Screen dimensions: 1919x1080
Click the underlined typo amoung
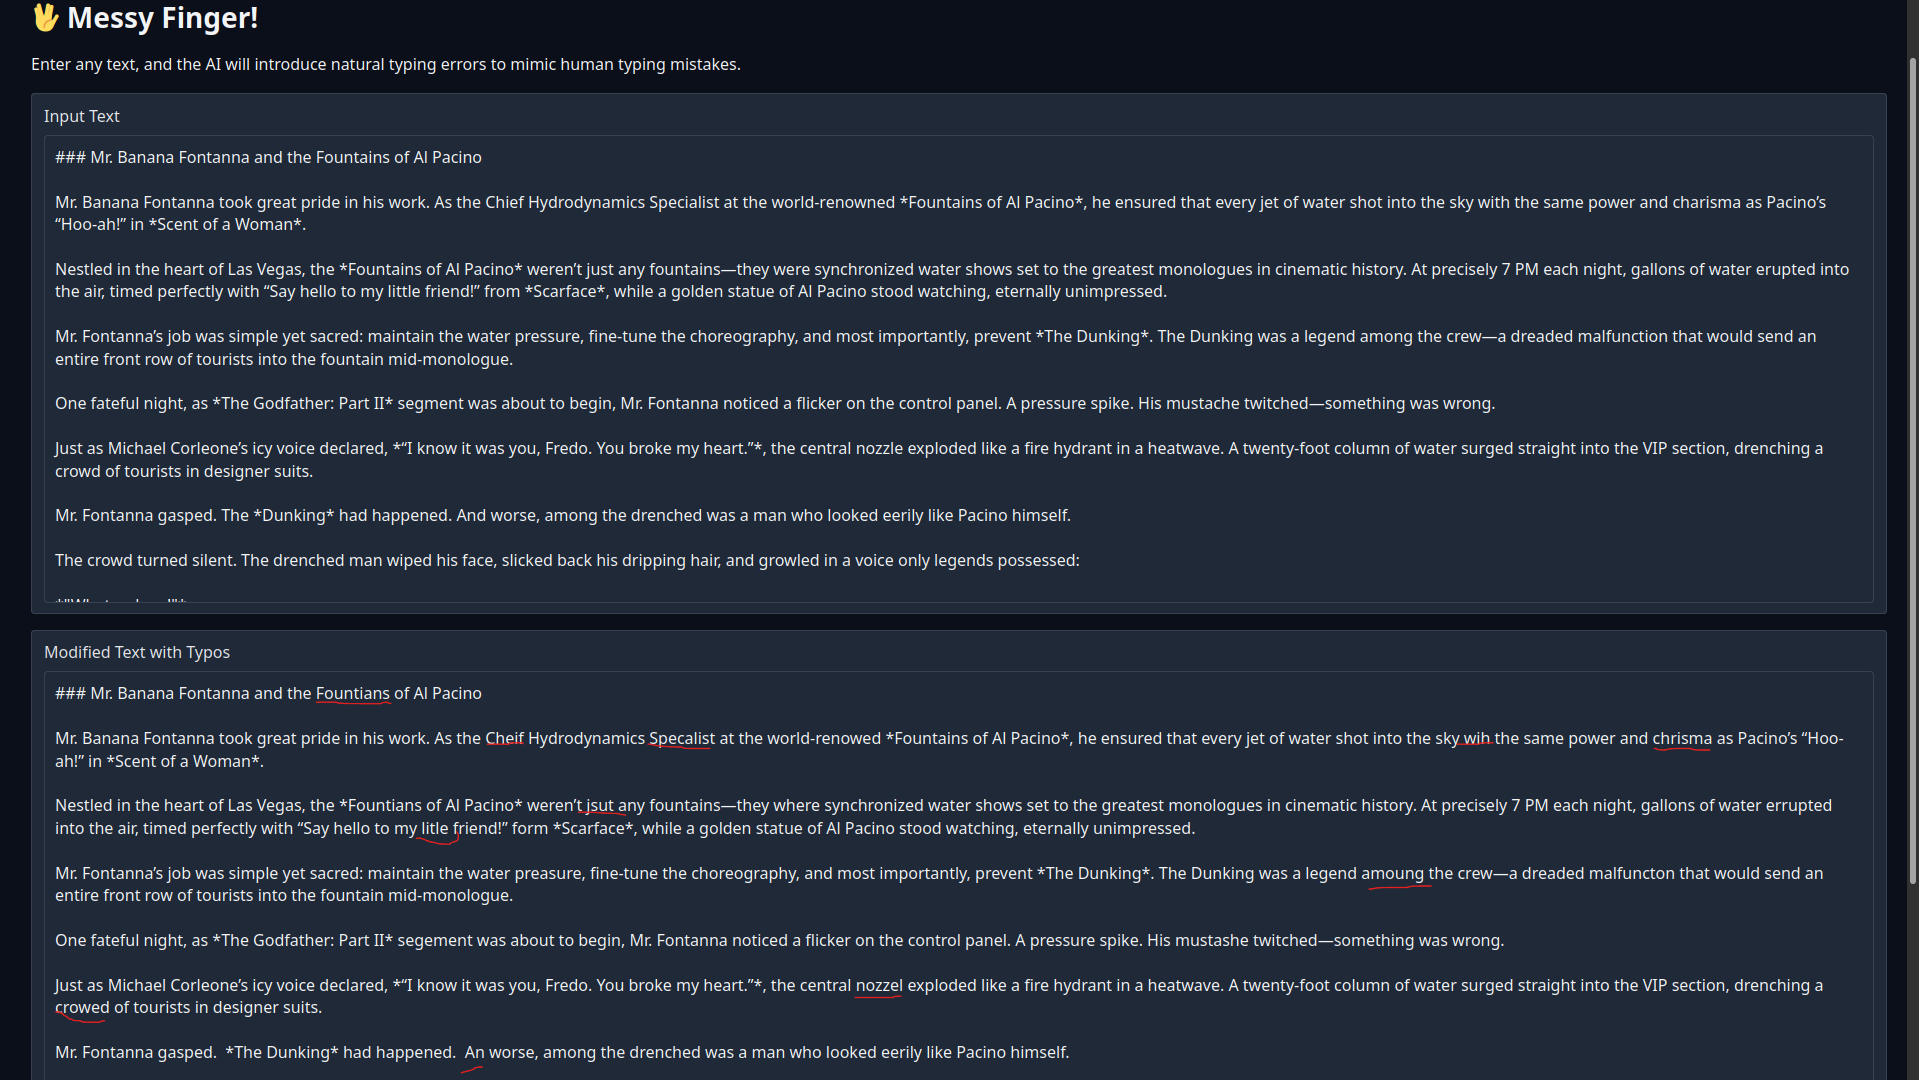click(x=1392, y=873)
